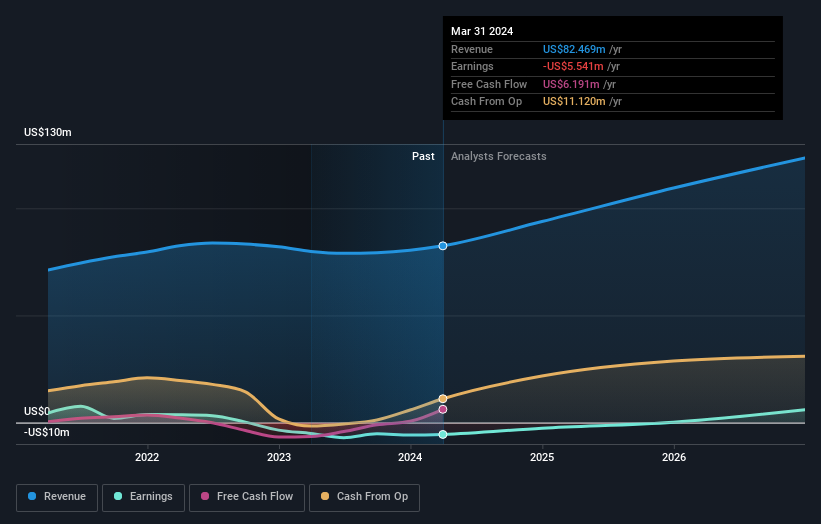This screenshot has width=821, height=524.
Task: Click the Past section label
Action: pos(423,156)
